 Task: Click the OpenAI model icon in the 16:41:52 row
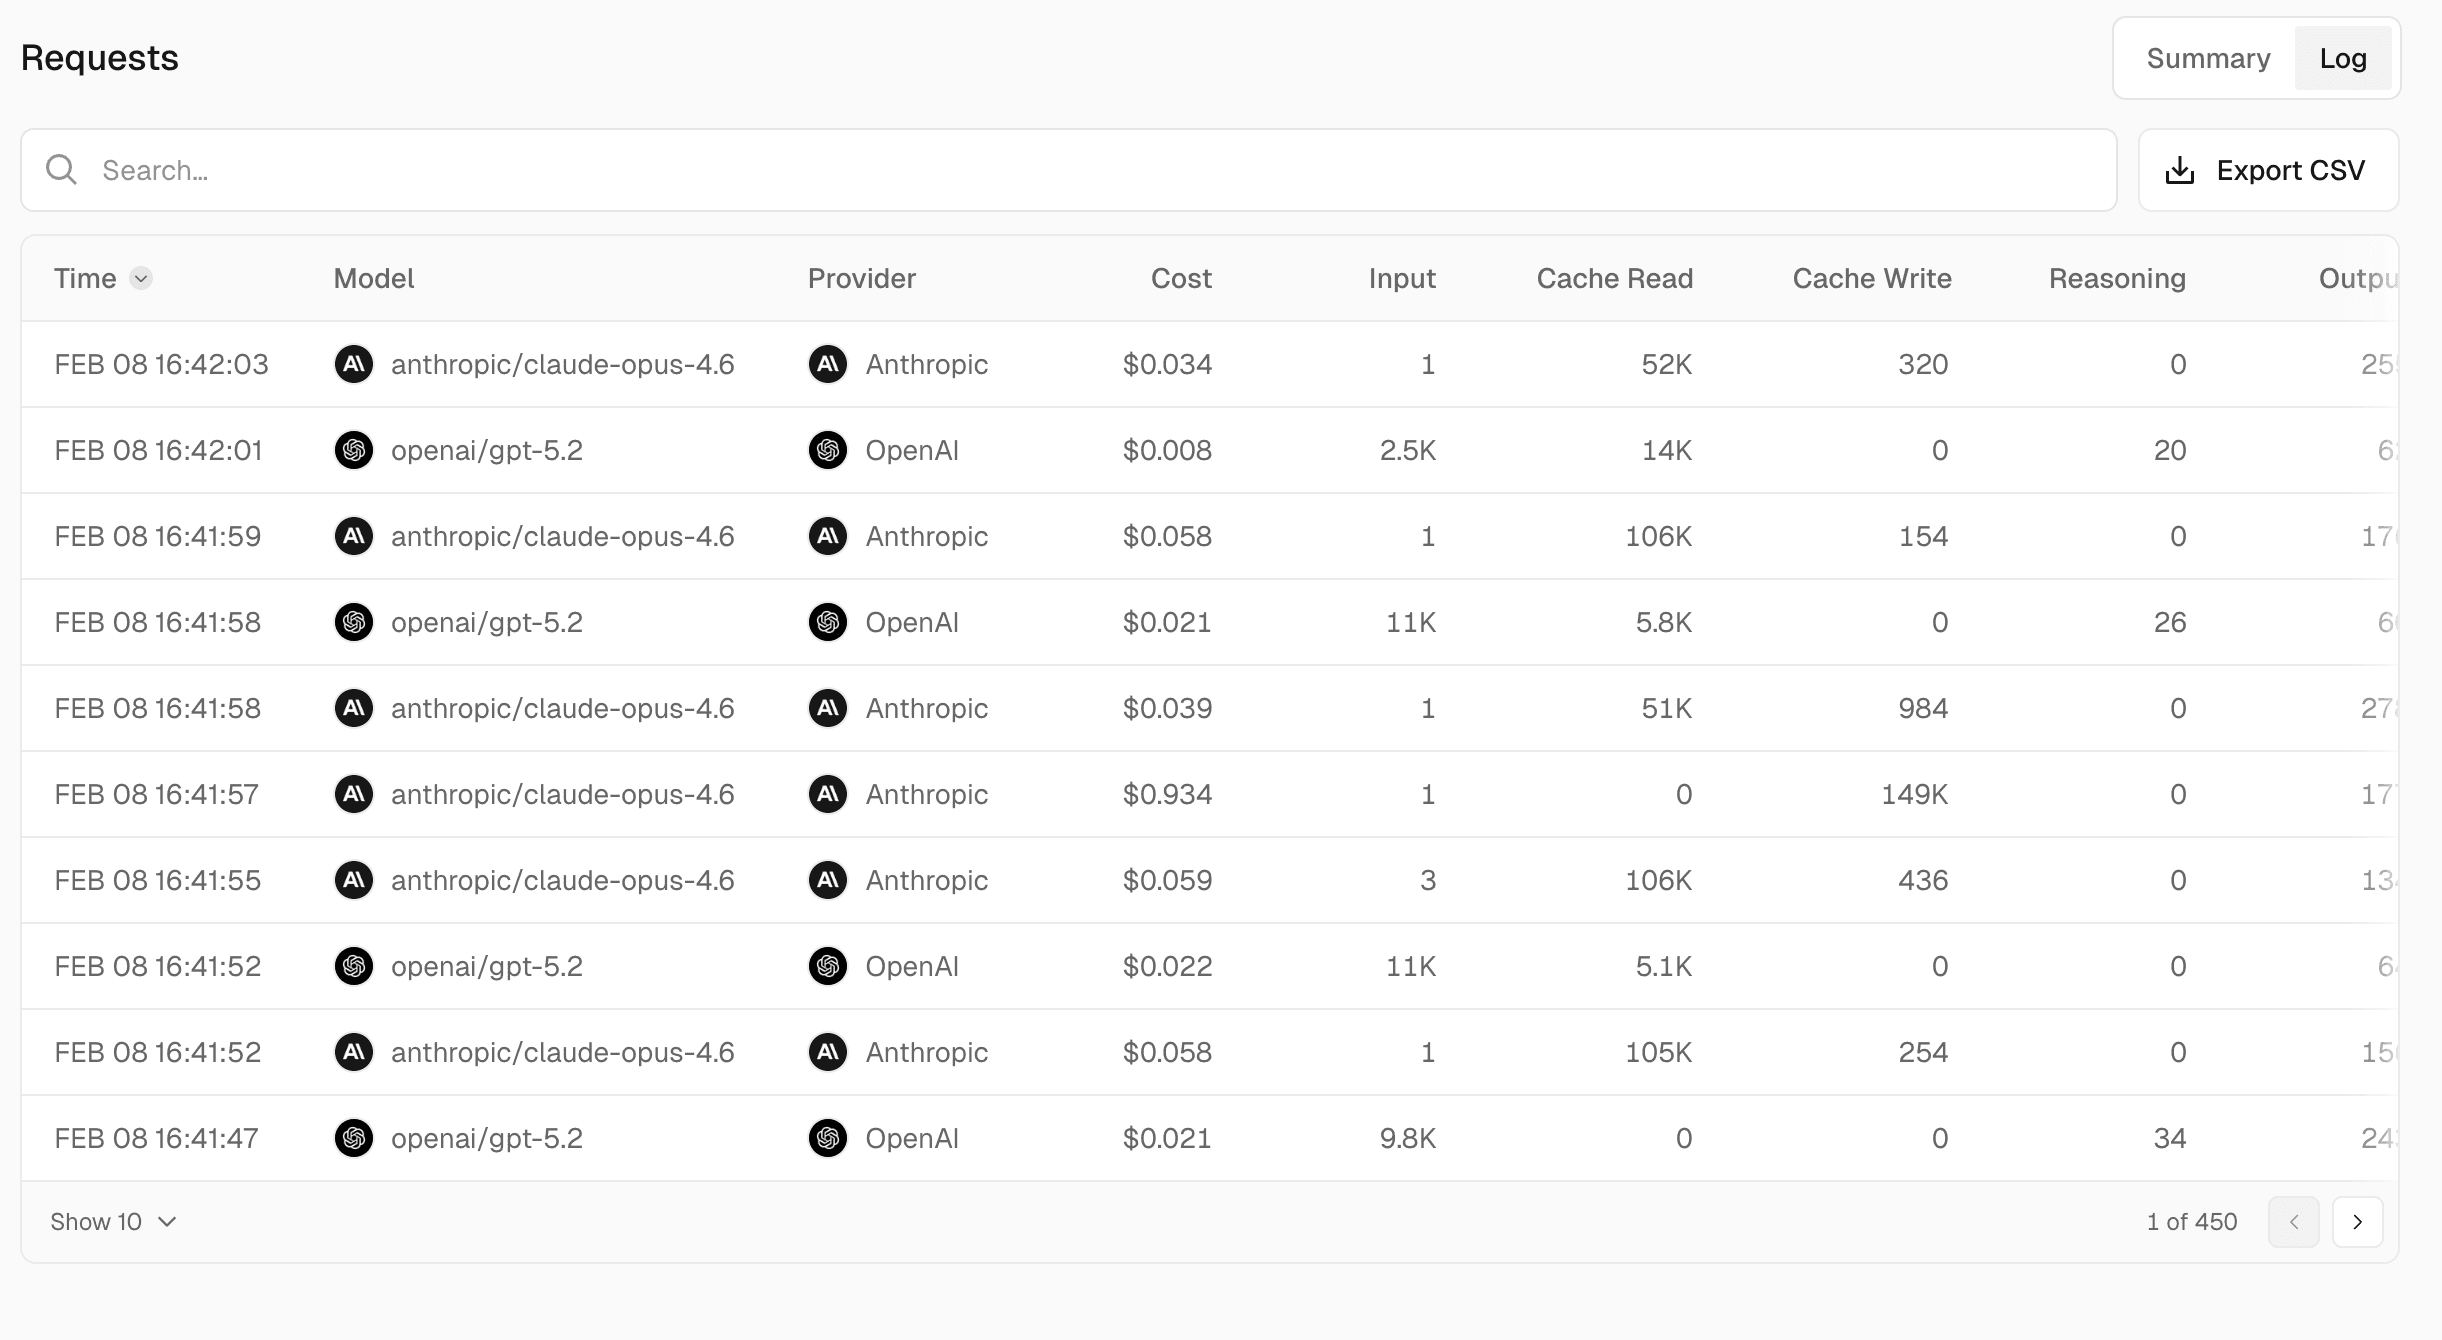353,966
